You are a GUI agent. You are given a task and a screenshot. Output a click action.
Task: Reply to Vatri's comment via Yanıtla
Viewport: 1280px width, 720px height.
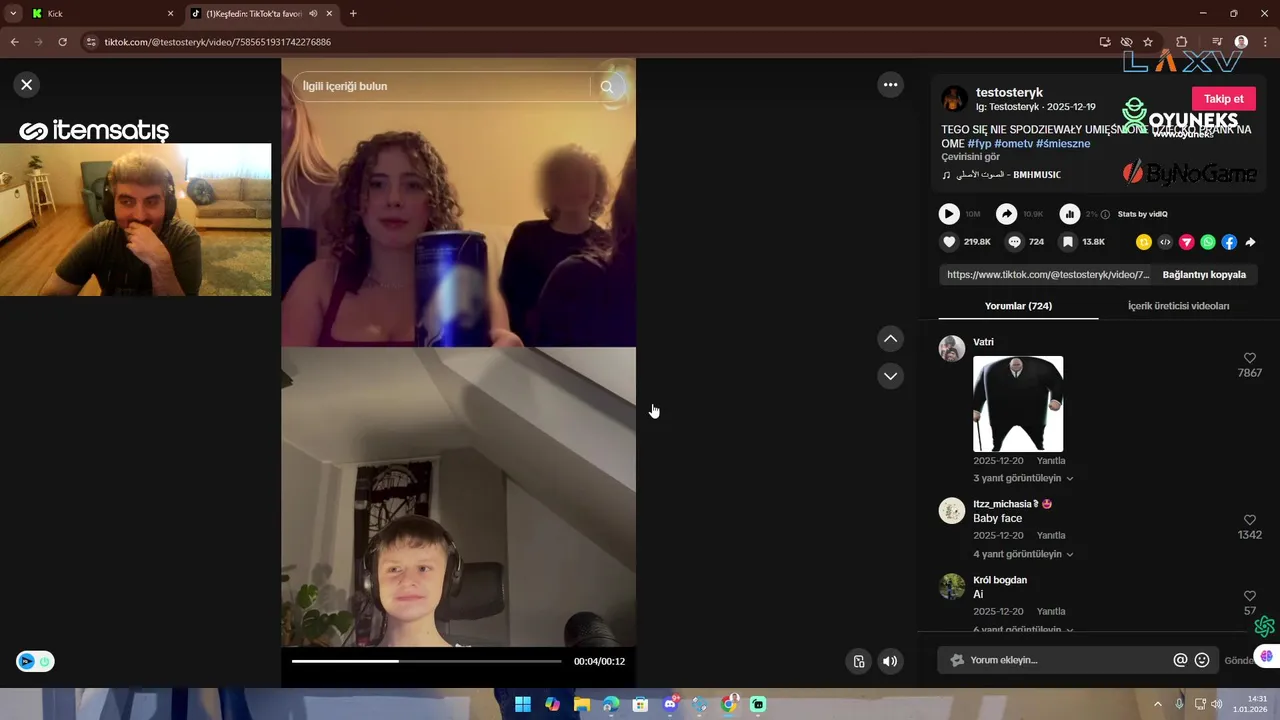click(1051, 461)
